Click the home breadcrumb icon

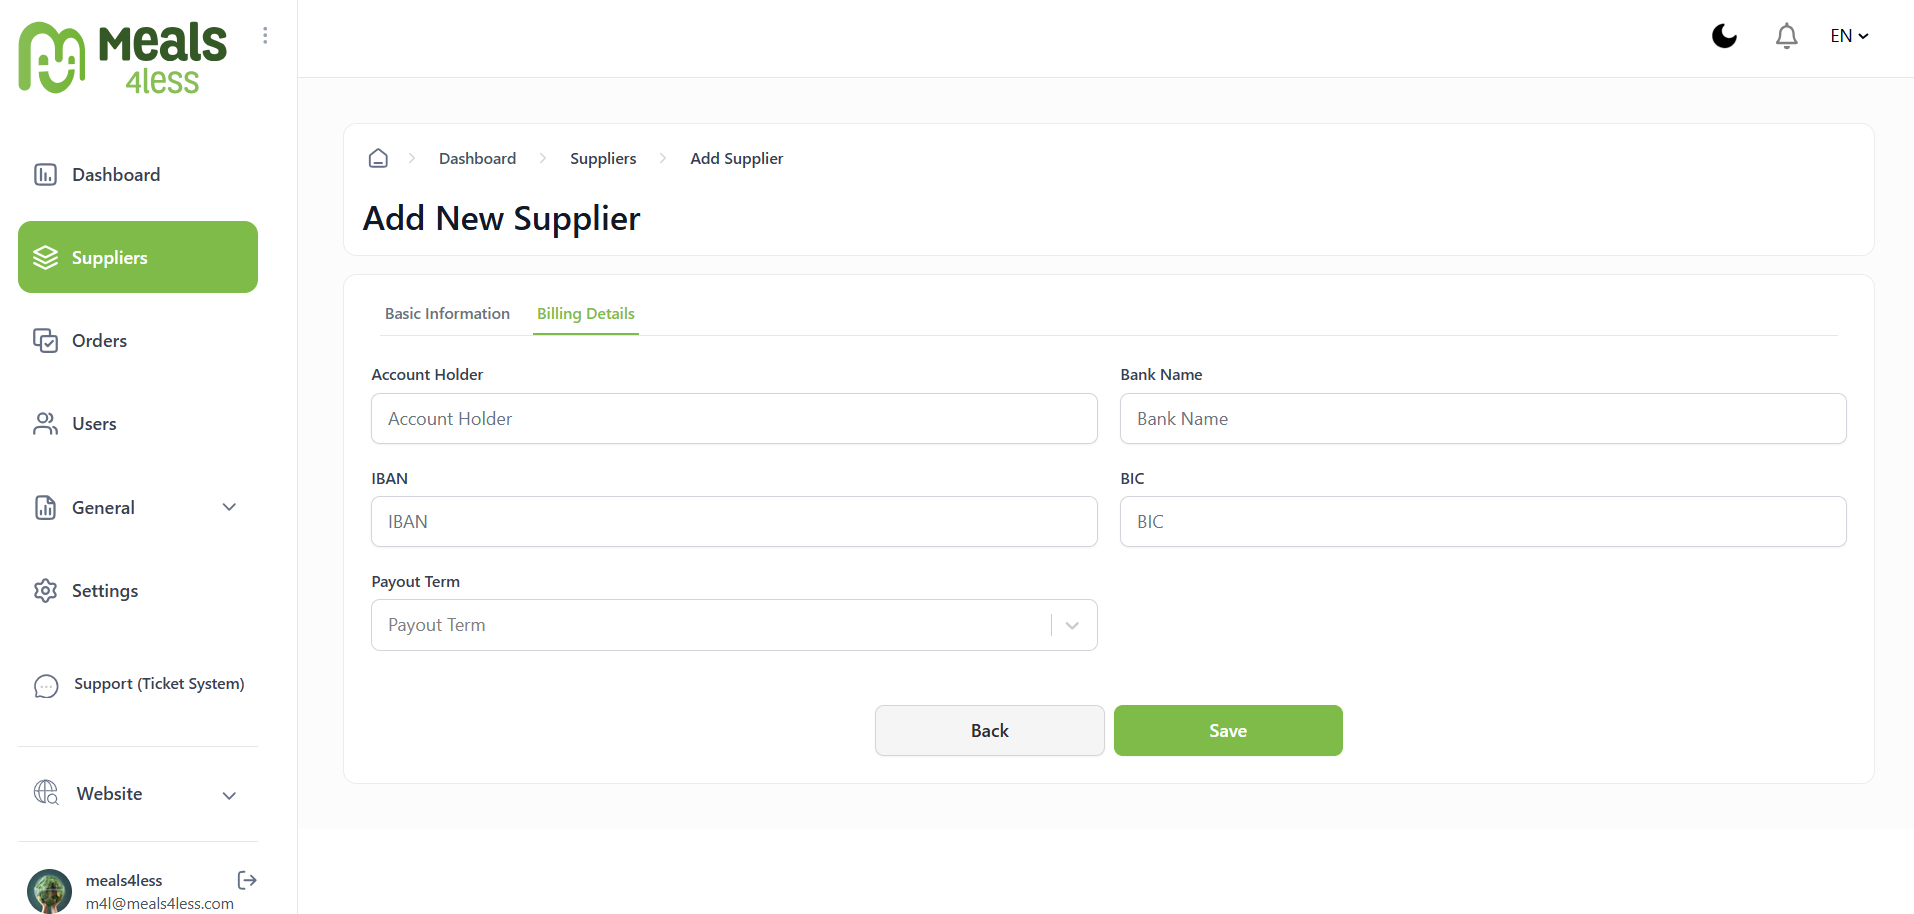378,158
